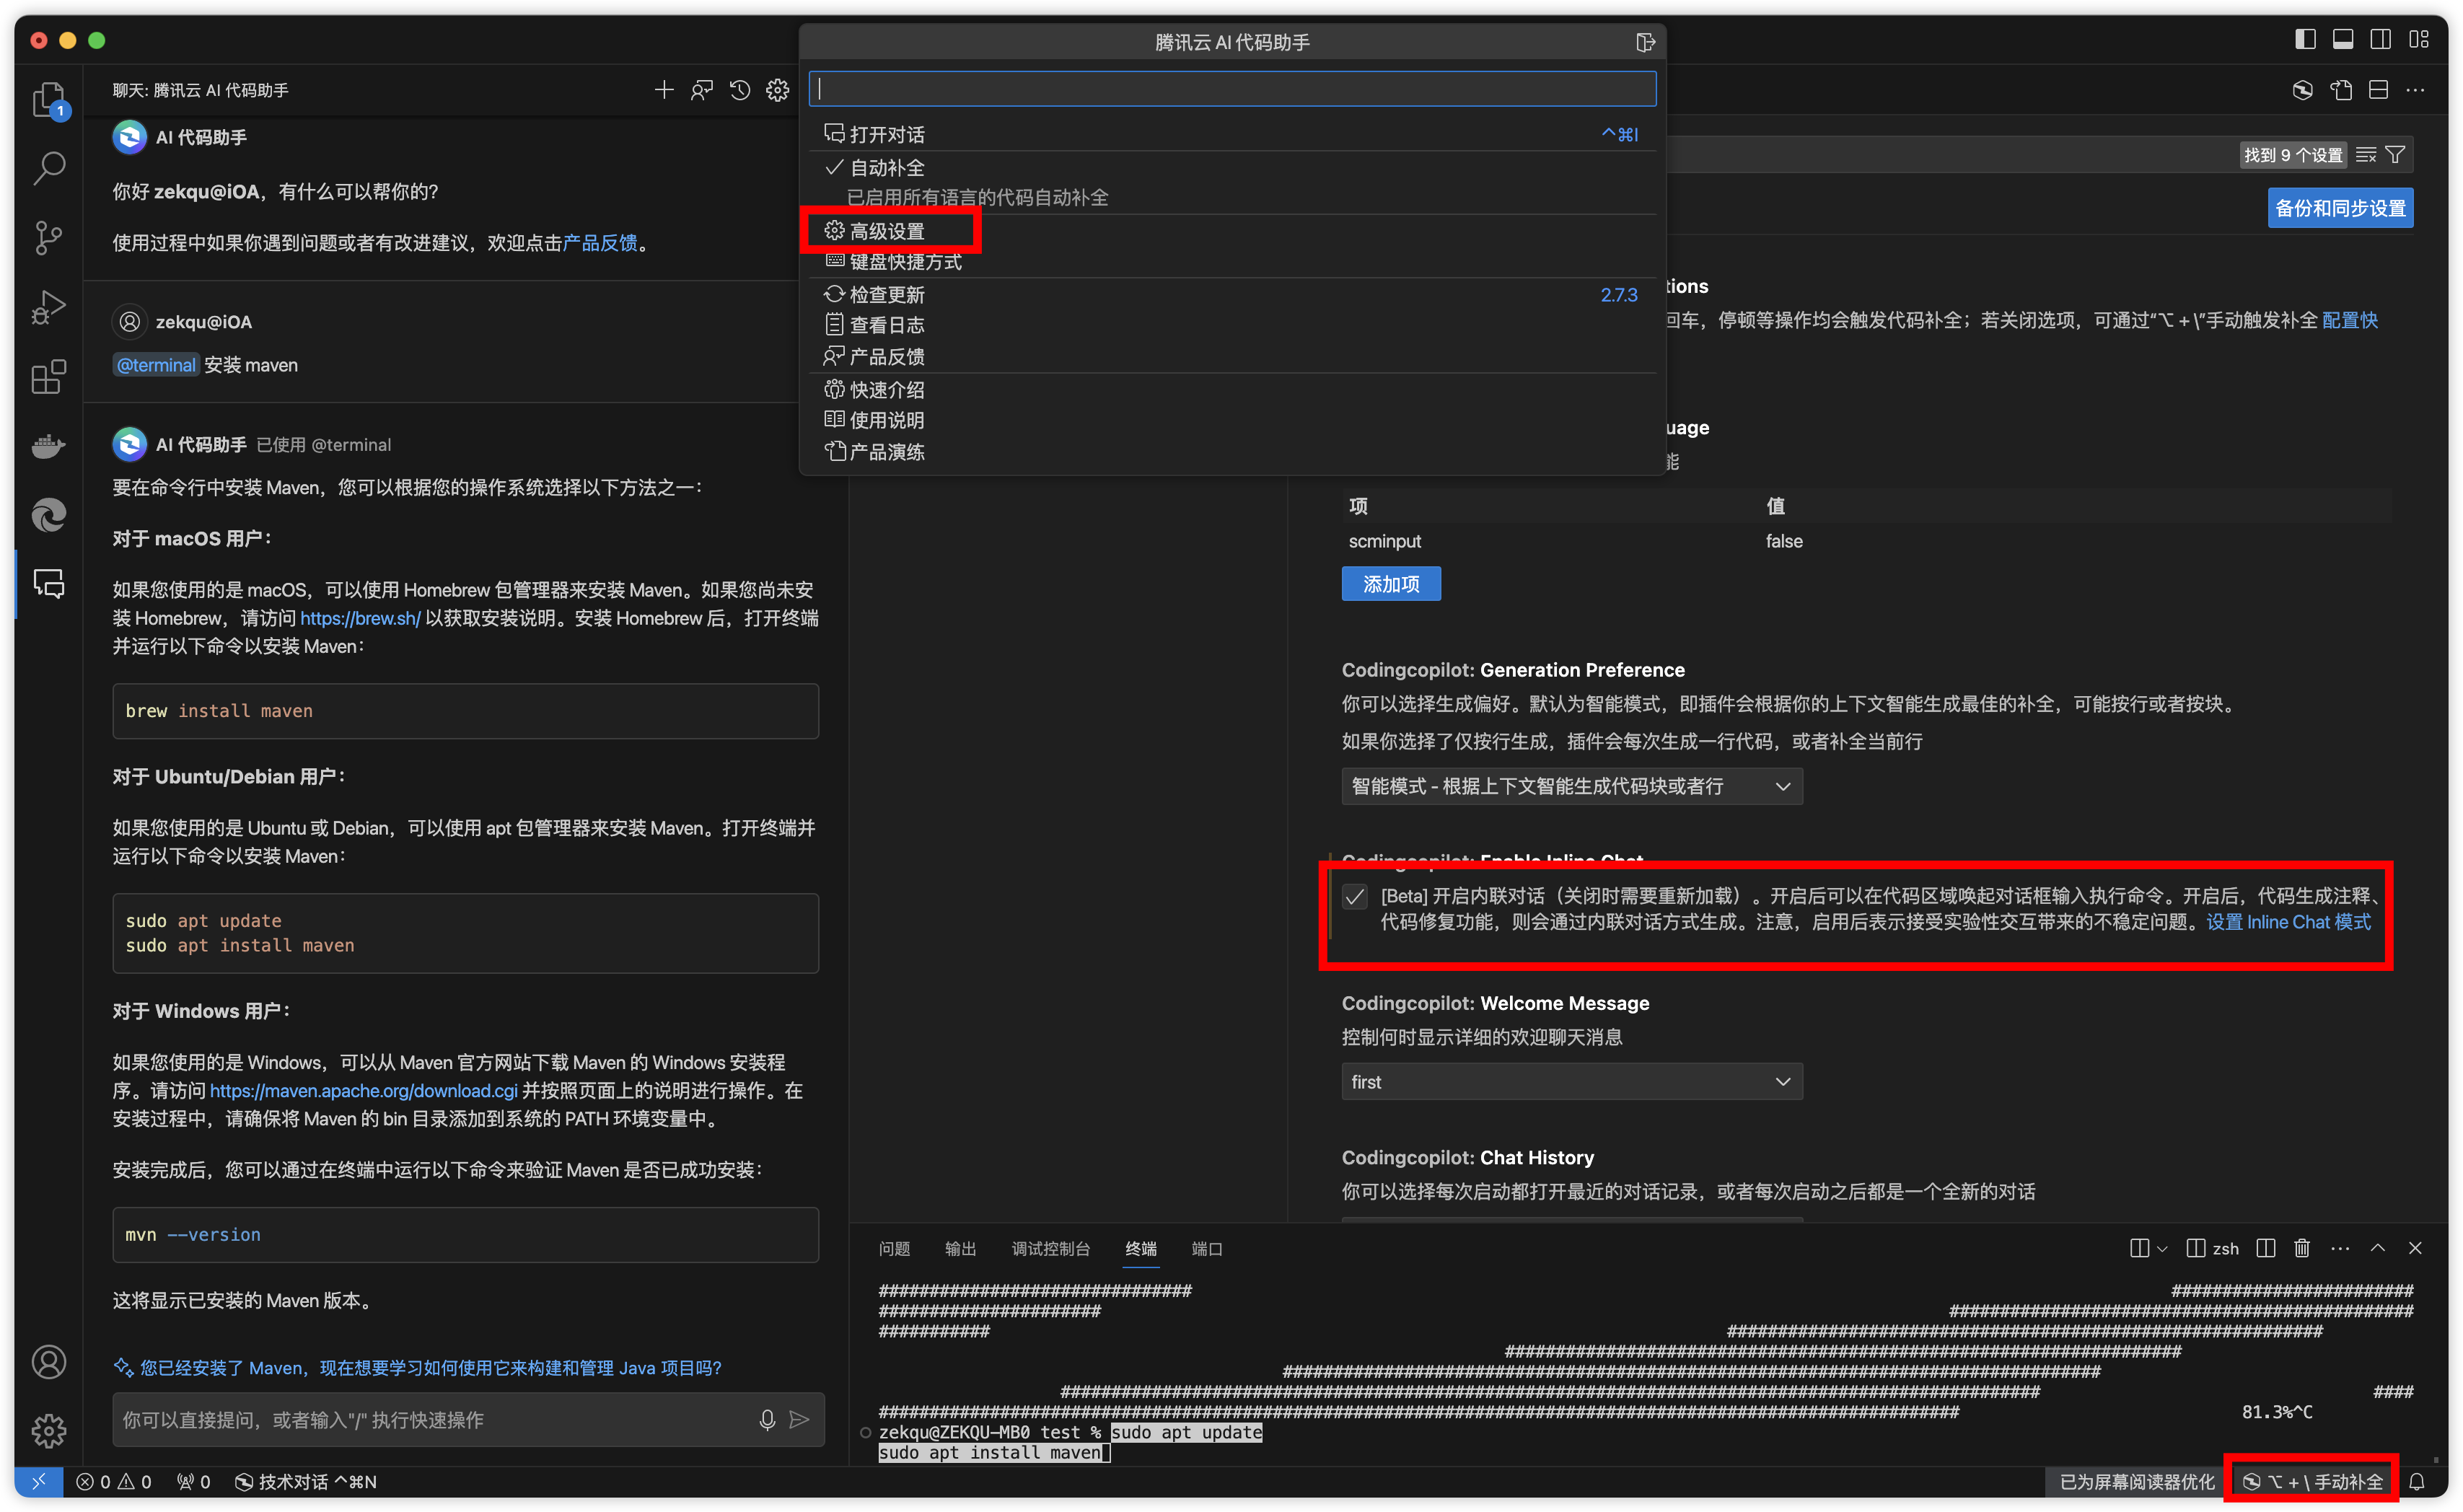Select 检查更新 from the popup menu
Screen dimensions: 2463x1512
(1232, 295)
